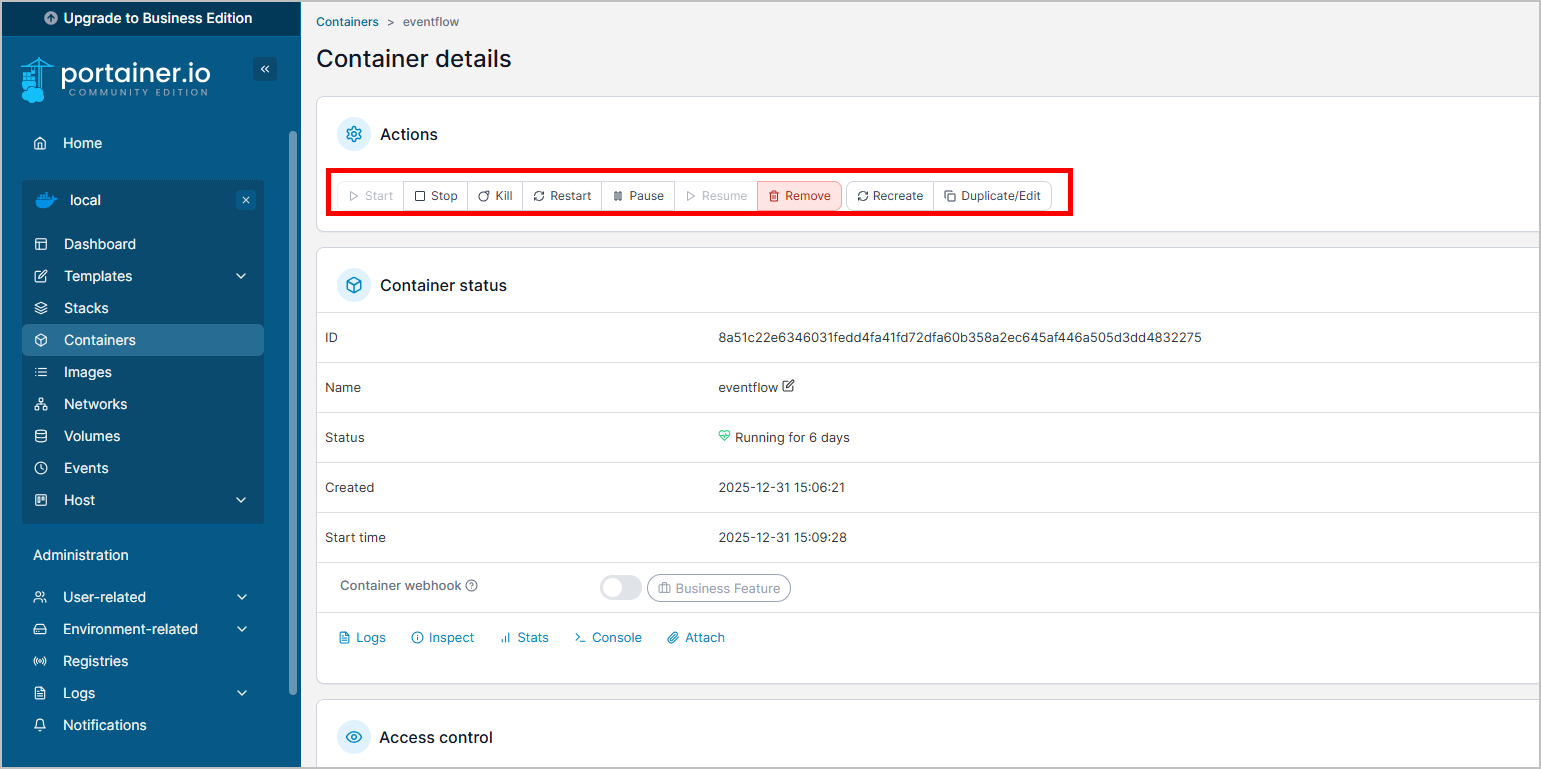
Task: Click the help icon next to Container webhook
Action: pos(472,586)
